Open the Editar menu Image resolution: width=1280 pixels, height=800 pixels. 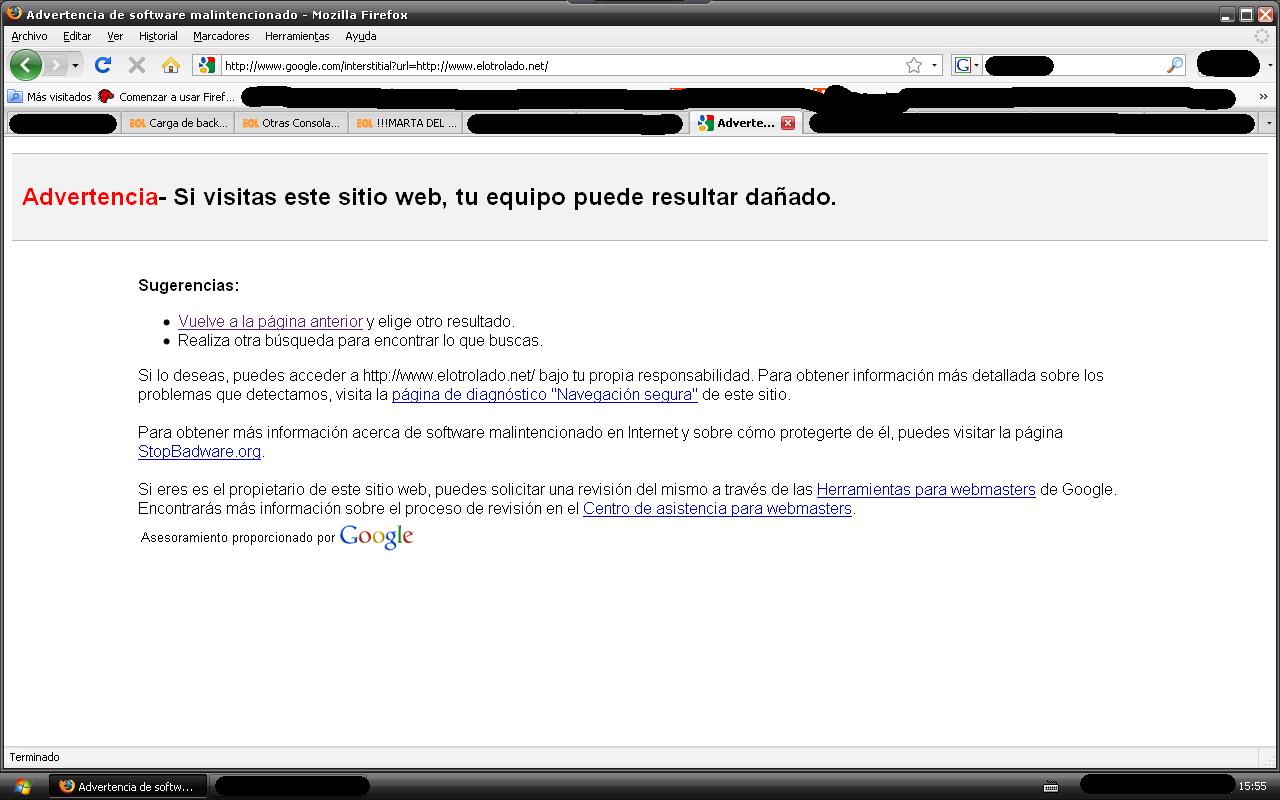pos(77,36)
